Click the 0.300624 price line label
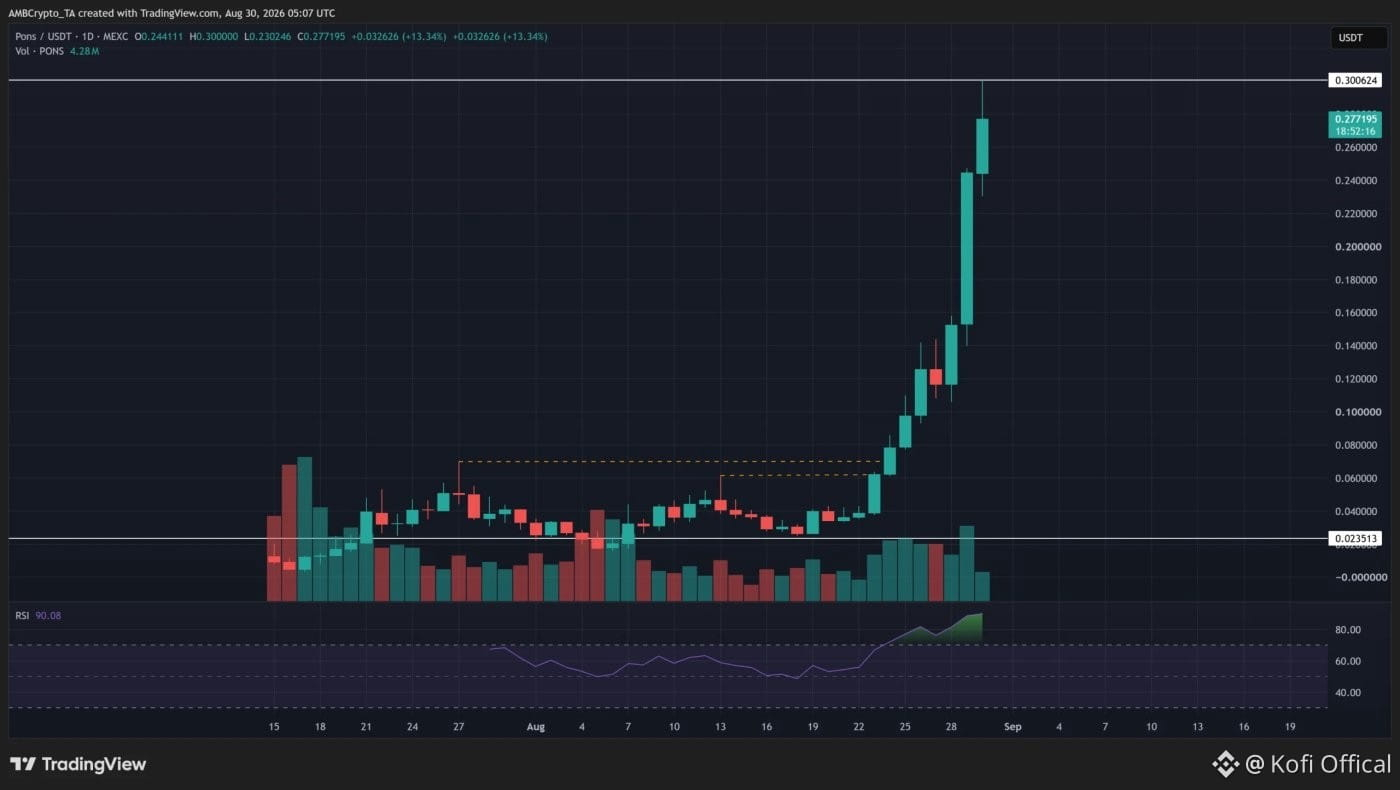The image size is (1400, 790). pos(1354,80)
